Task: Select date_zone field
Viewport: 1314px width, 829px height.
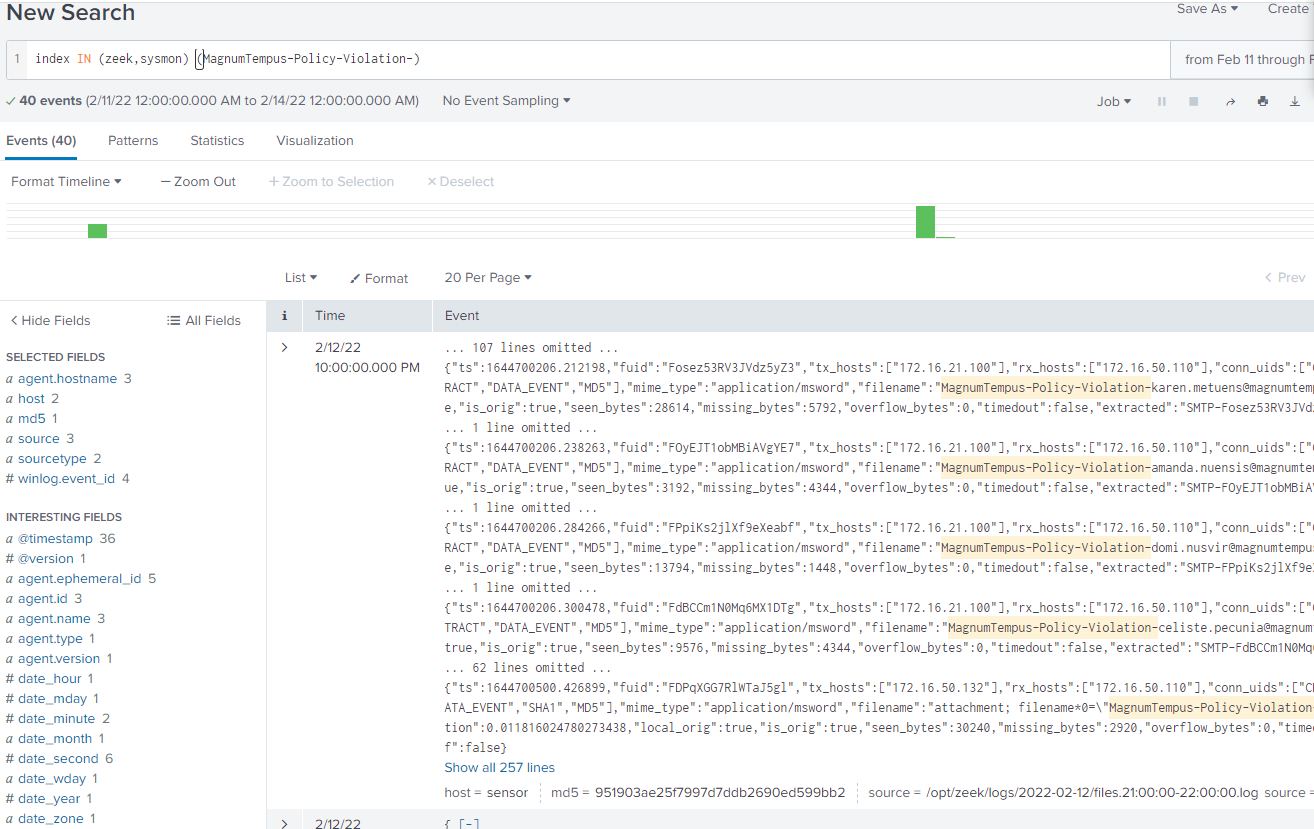Action: pyautogui.click(x=52, y=819)
